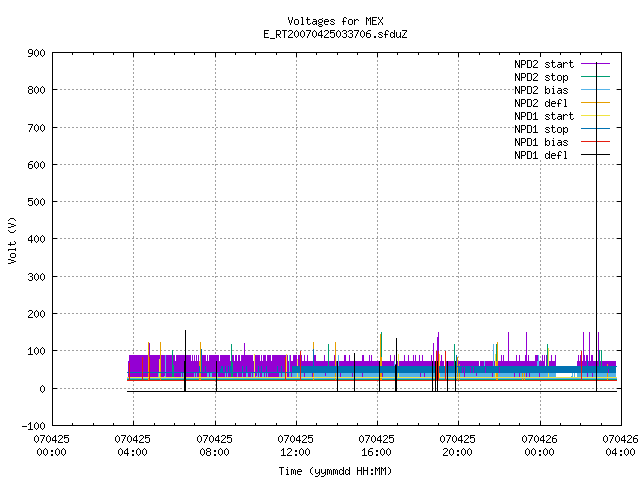Click the 200 y-axis tick label
Viewport: 640px width, 480px height.
coord(36,314)
